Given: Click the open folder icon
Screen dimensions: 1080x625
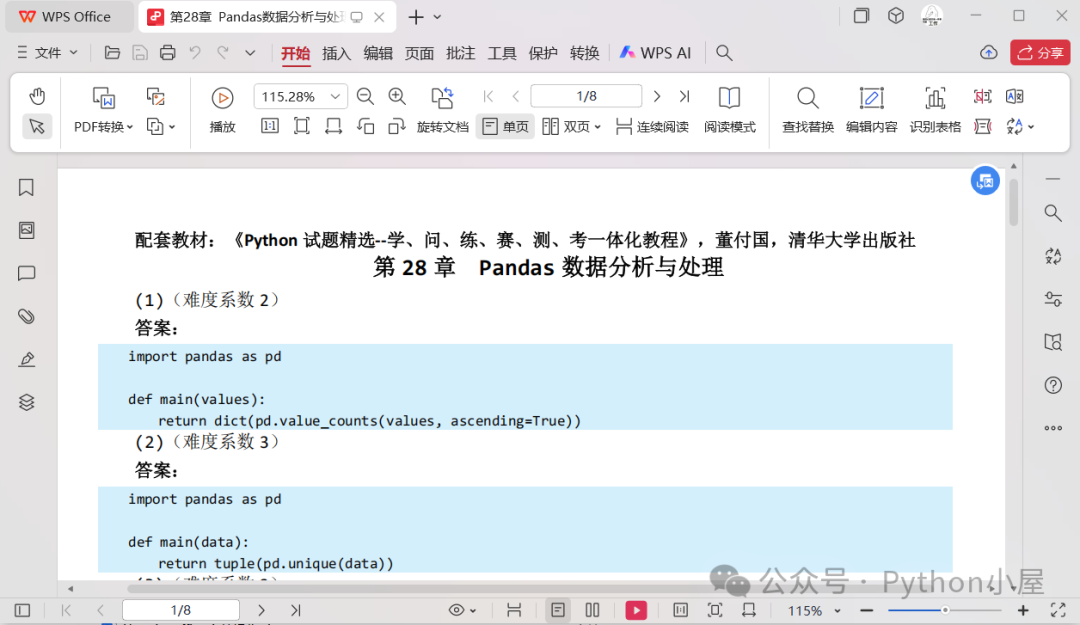Looking at the screenshot, I should tap(112, 52).
